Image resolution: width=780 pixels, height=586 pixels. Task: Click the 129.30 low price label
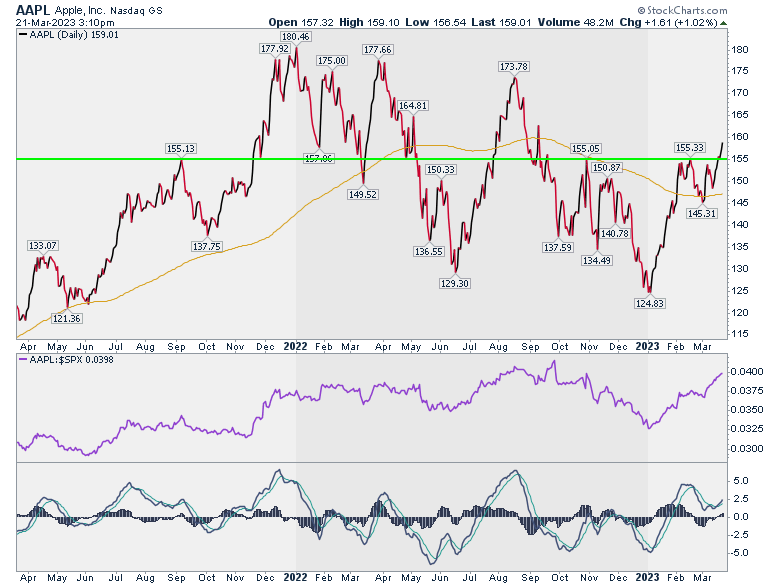(455, 283)
